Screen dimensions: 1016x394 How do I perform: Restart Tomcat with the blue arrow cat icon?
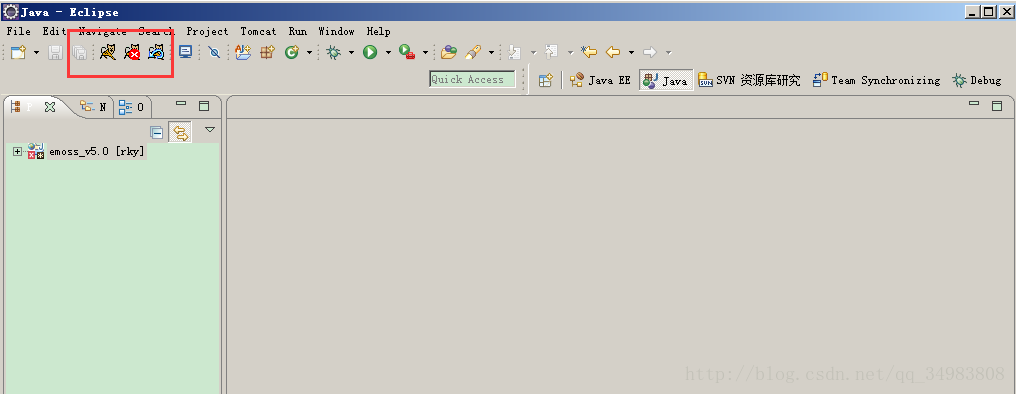[x=156, y=52]
